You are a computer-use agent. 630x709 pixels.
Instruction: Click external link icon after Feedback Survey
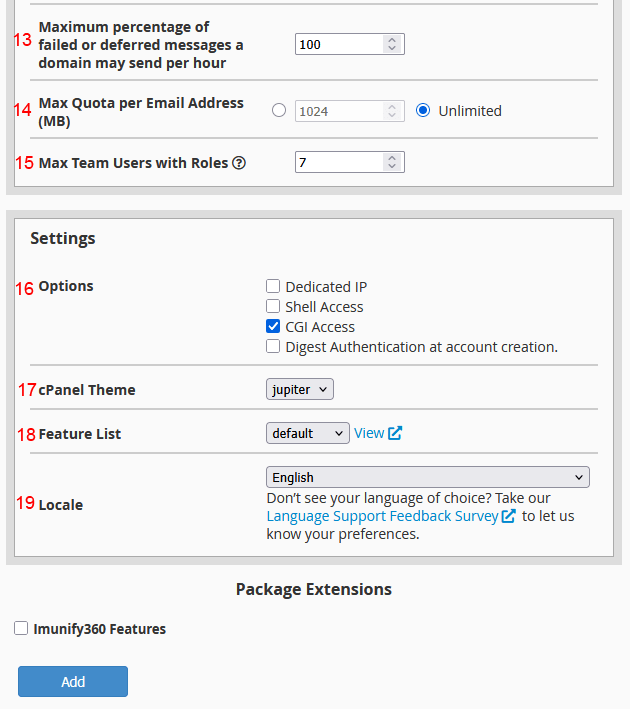(509, 516)
